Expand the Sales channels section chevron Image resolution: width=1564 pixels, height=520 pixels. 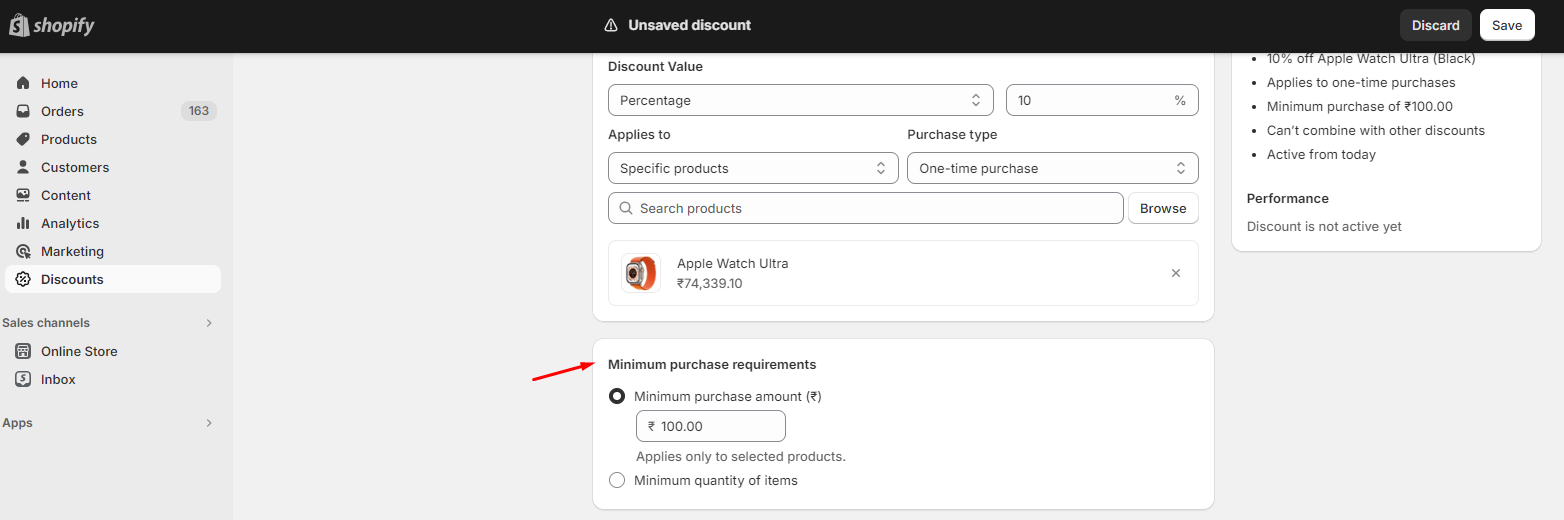(x=209, y=323)
